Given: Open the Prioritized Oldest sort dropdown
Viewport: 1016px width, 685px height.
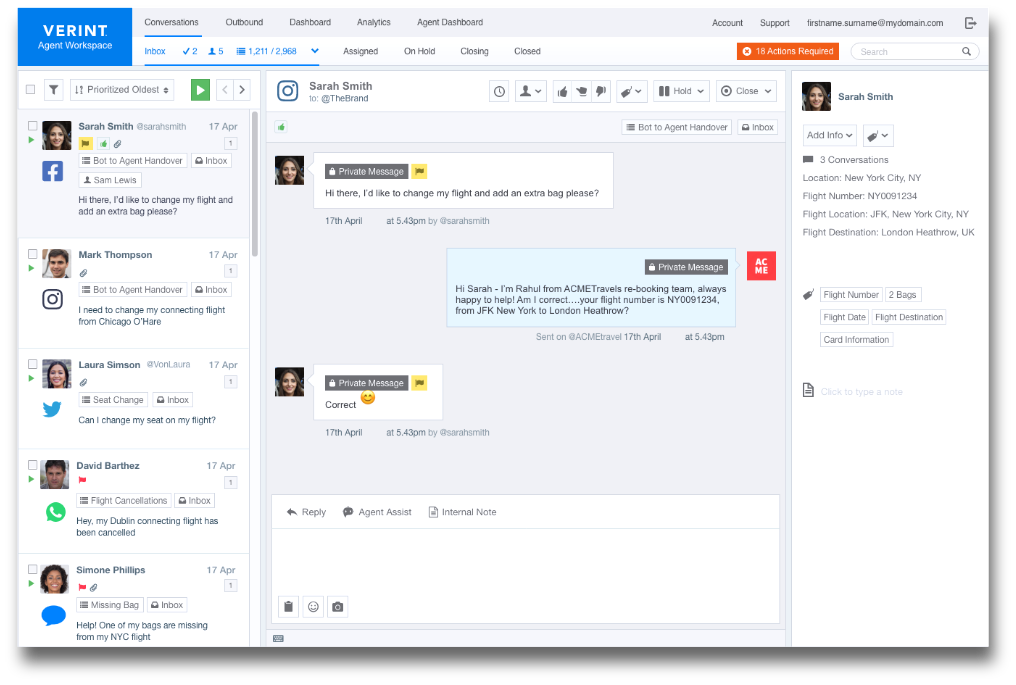Looking at the screenshot, I should (x=121, y=90).
